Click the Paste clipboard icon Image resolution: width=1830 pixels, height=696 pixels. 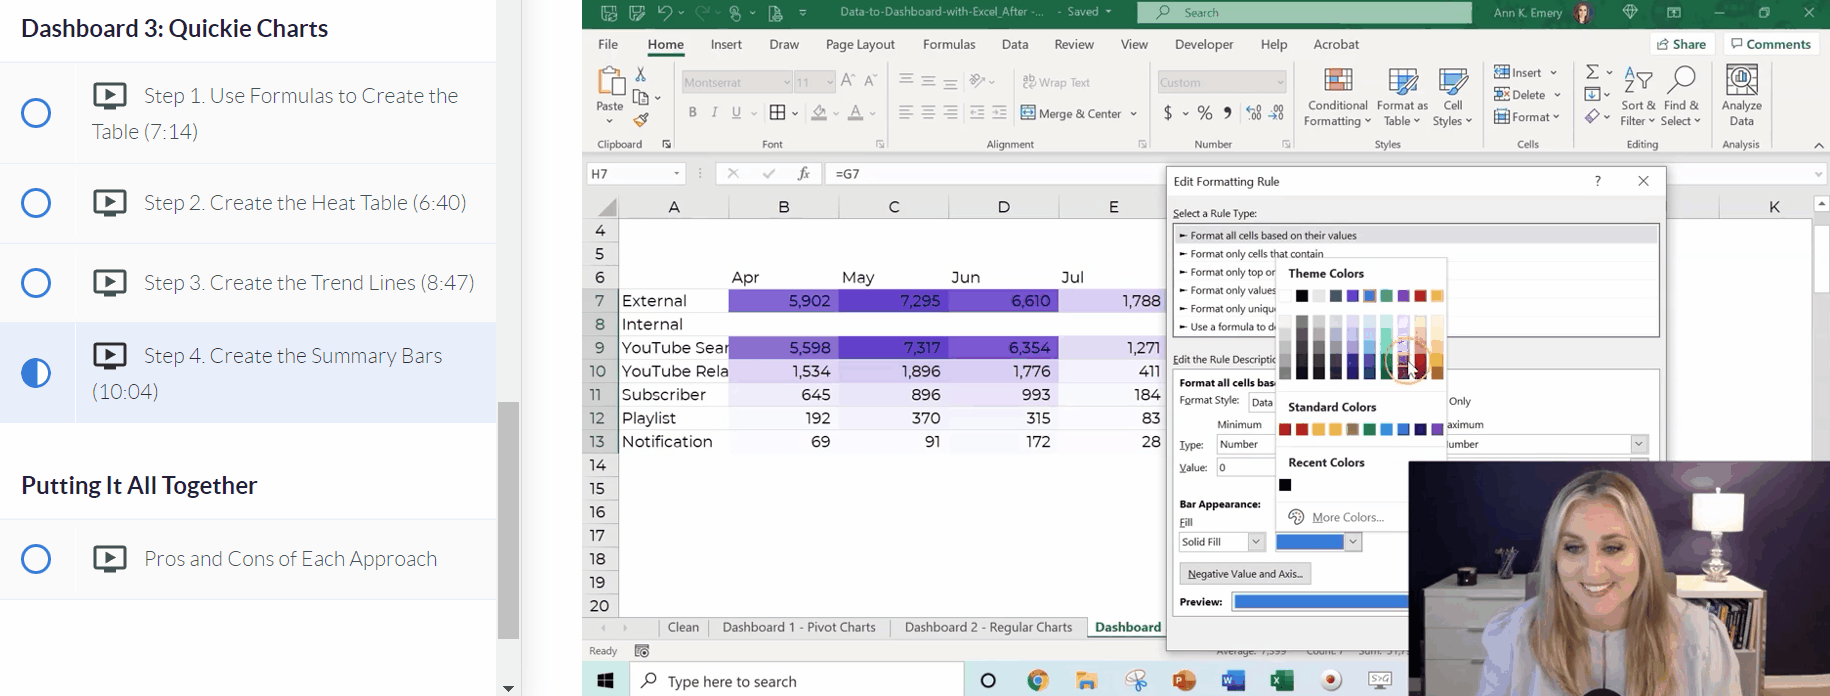click(610, 82)
